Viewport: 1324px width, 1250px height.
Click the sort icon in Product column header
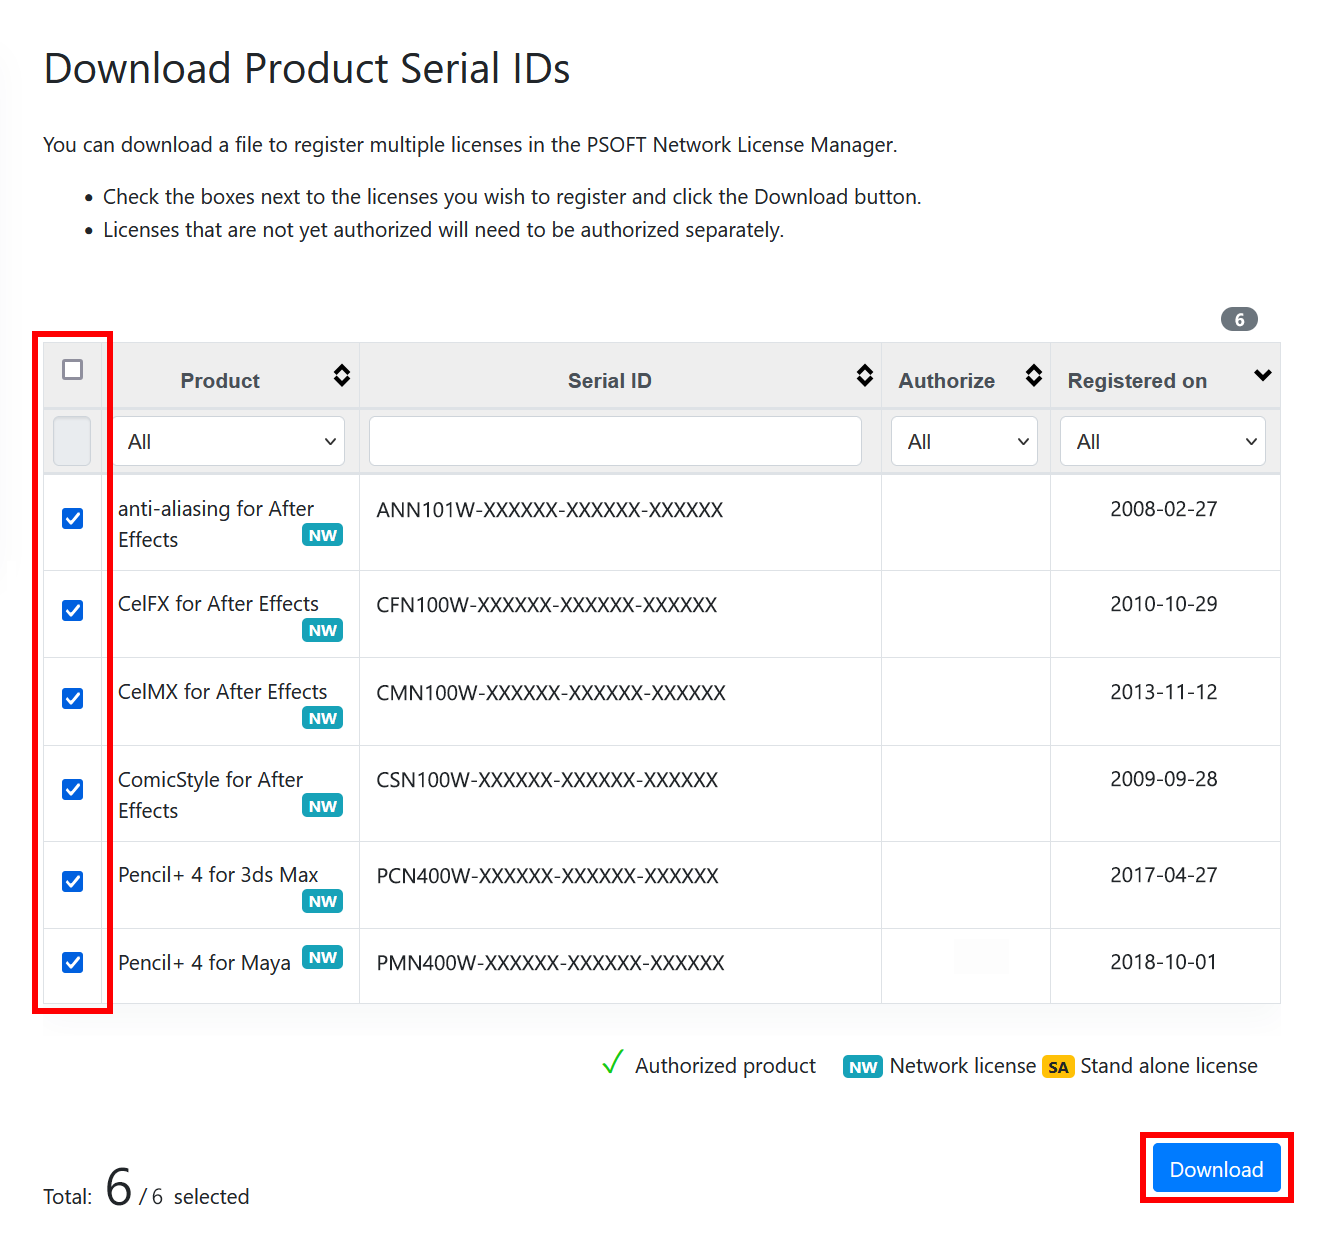(342, 376)
